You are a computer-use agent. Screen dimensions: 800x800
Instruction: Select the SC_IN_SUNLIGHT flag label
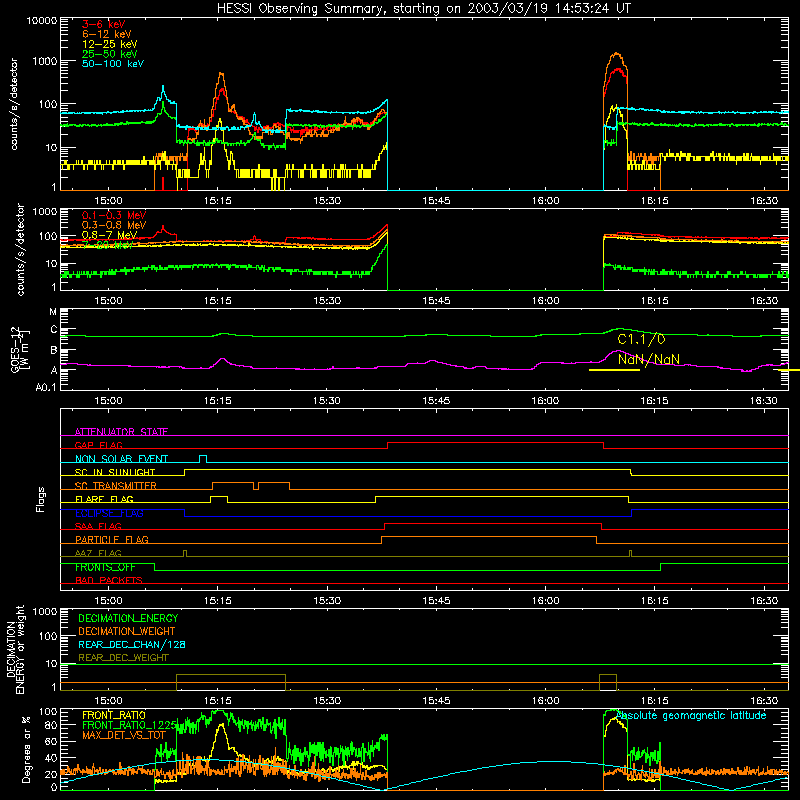click(x=115, y=472)
